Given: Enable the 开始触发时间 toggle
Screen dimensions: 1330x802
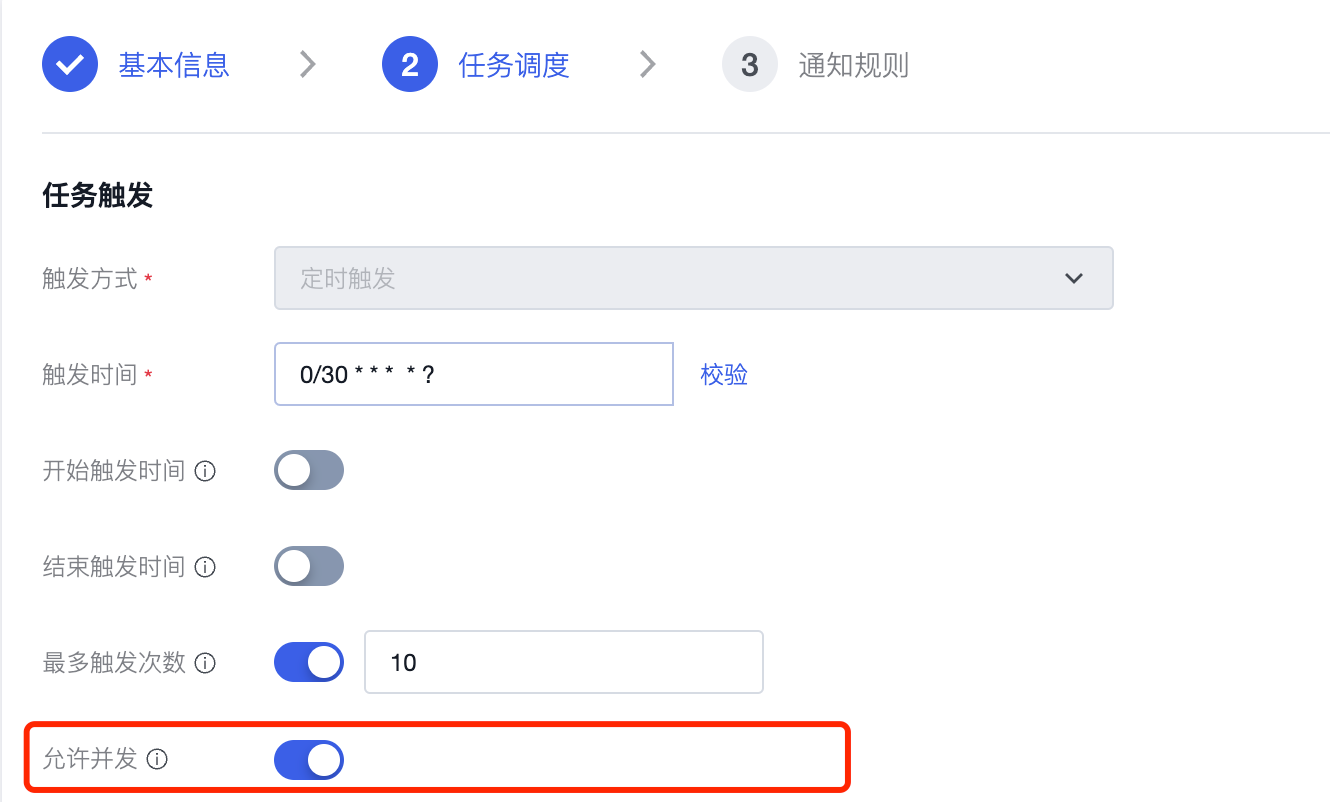Looking at the screenshot, I should click(x=309, y=470).
